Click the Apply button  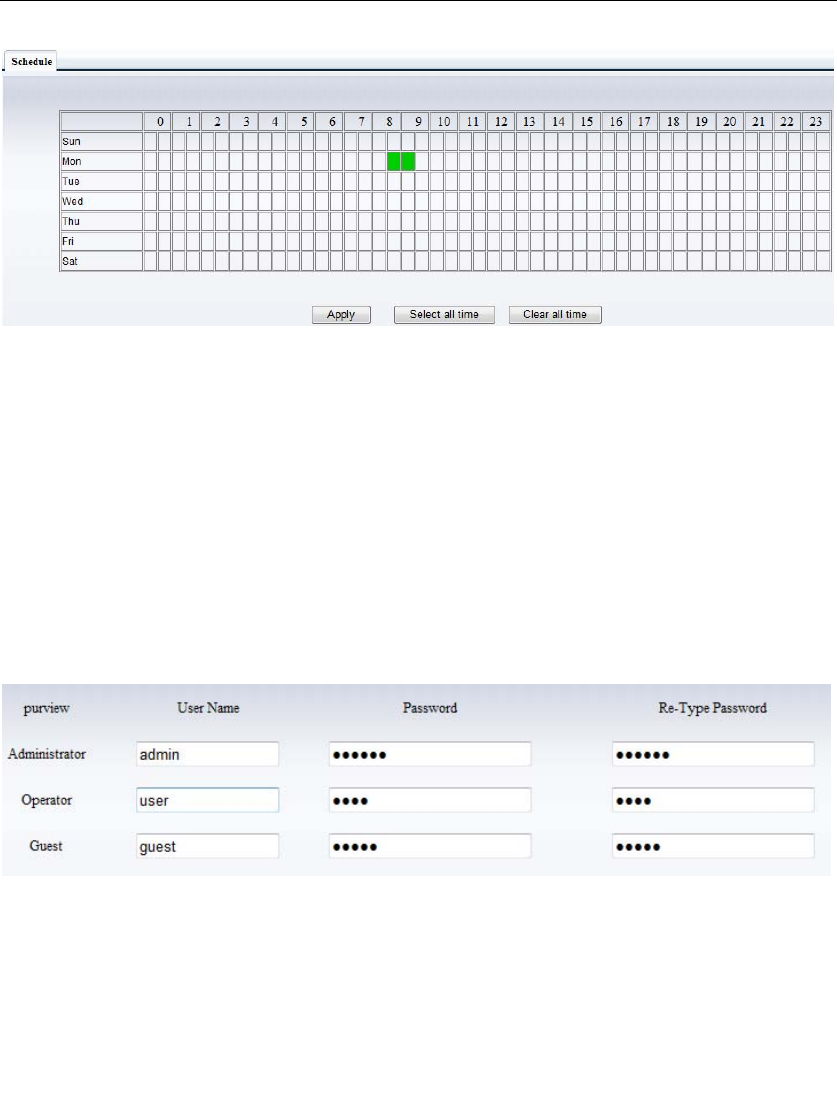(x=341, y=315)
